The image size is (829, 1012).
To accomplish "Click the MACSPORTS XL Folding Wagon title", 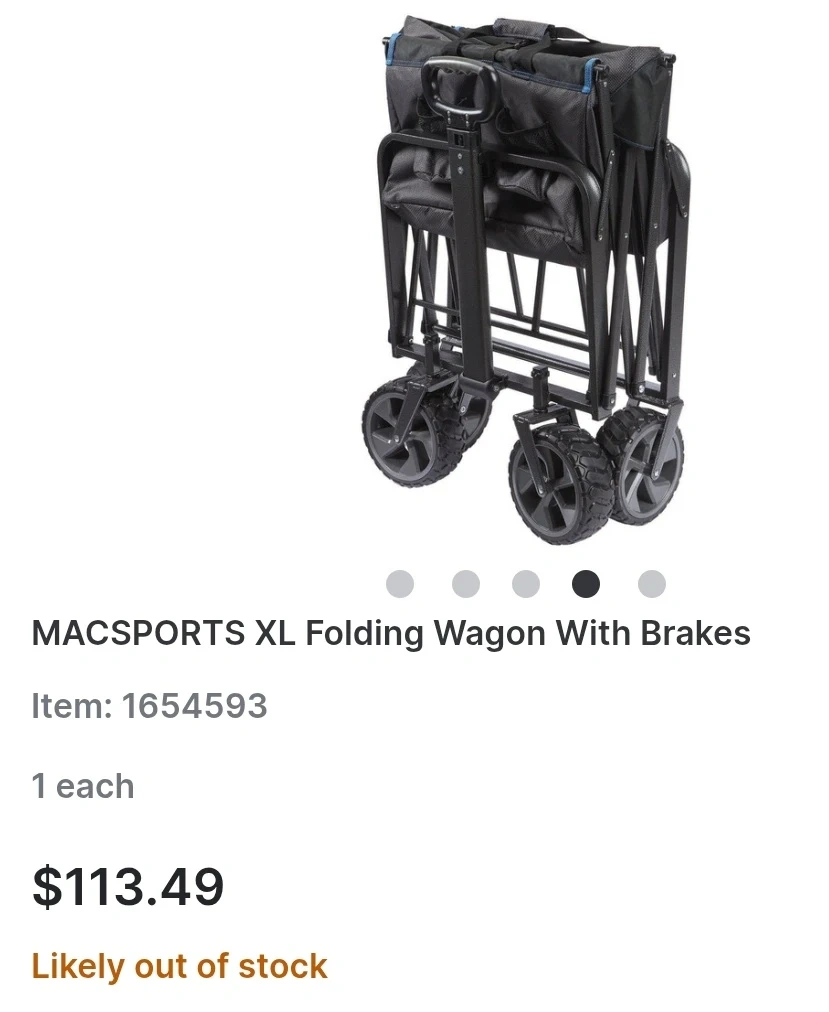I will point(391,633).
